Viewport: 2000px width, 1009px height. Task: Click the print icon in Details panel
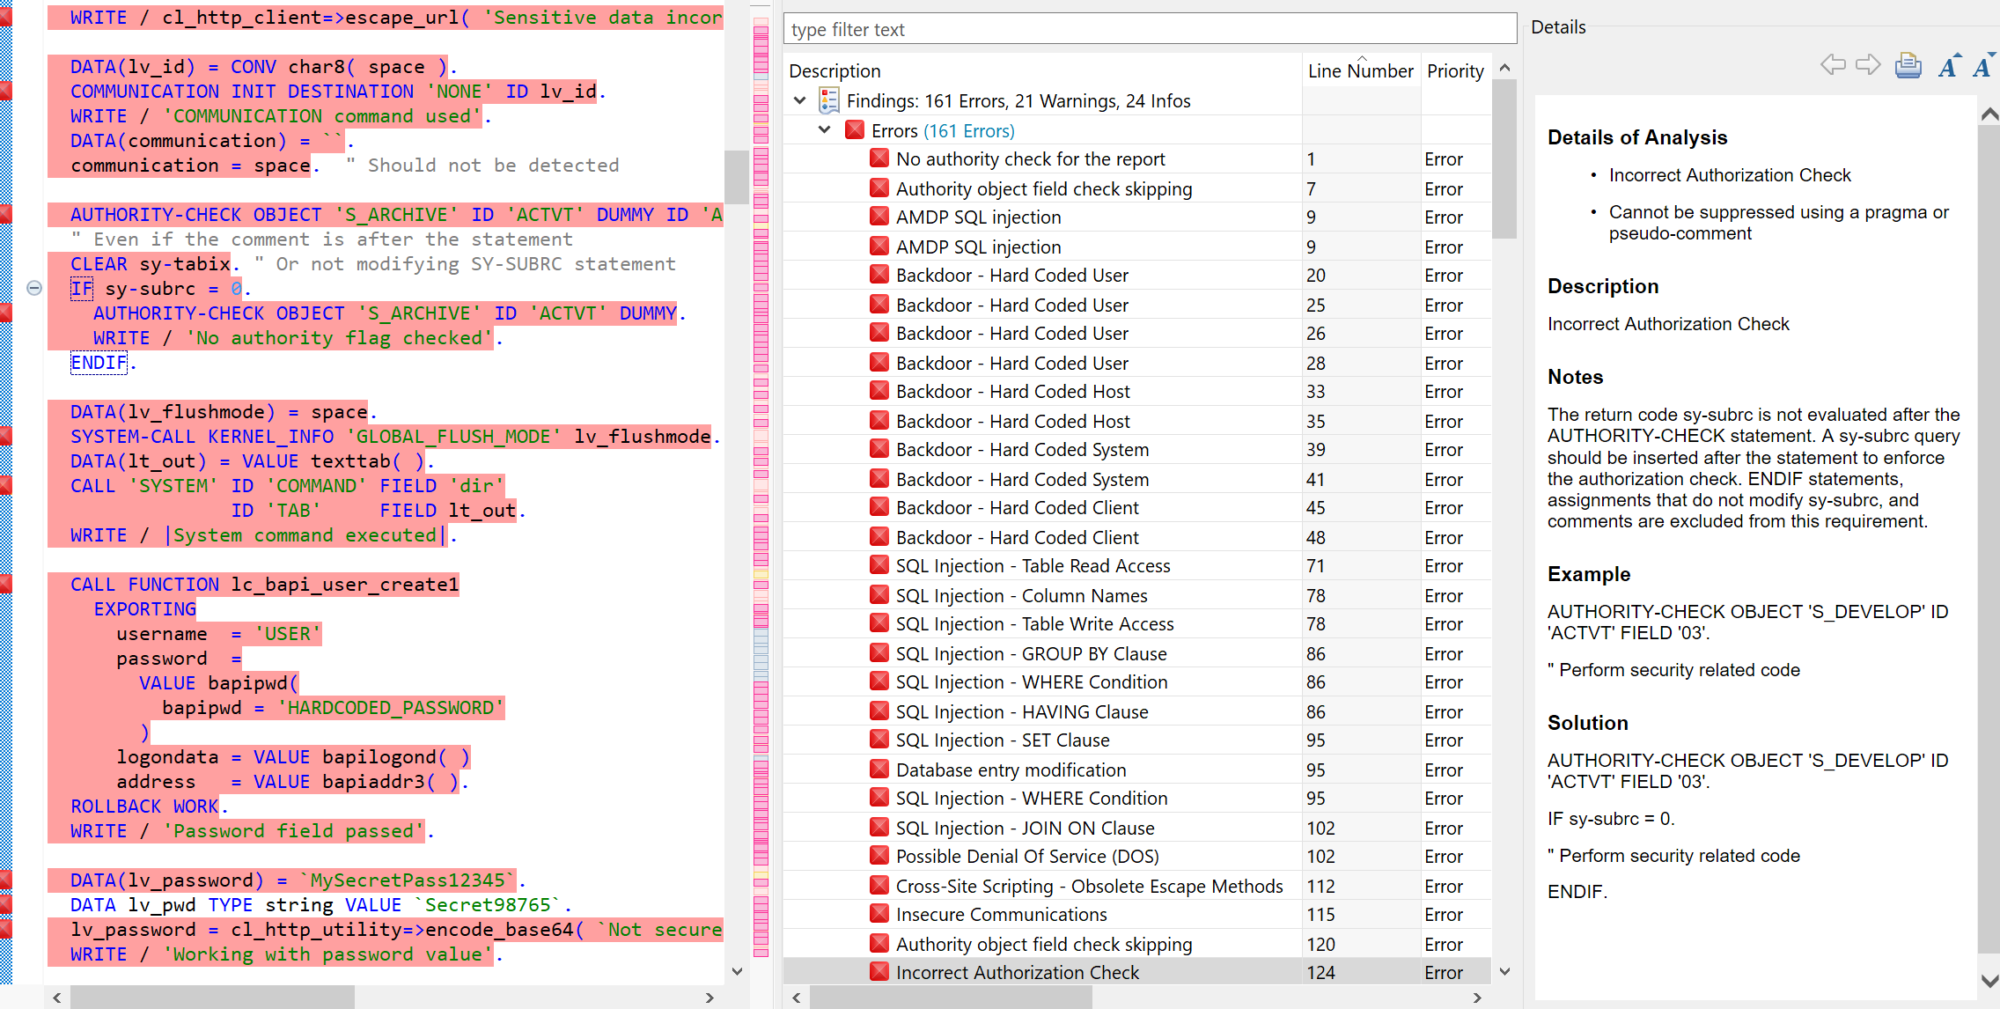click(1908, 66)
